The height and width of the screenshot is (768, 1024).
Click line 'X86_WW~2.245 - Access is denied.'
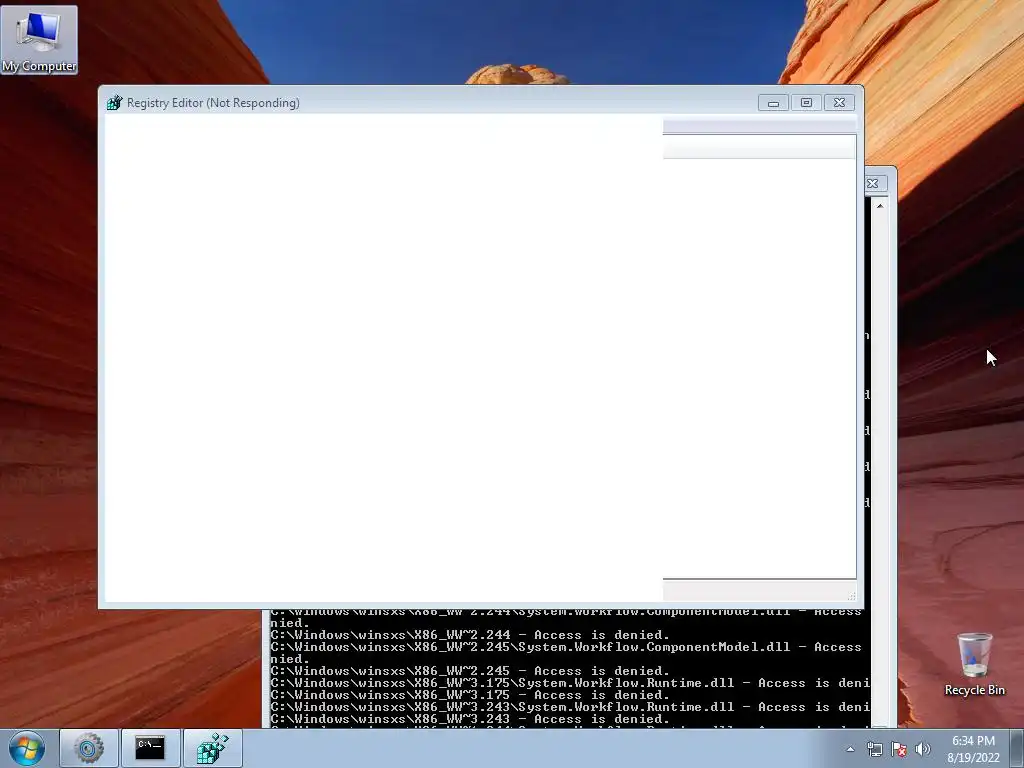point(470,671)
